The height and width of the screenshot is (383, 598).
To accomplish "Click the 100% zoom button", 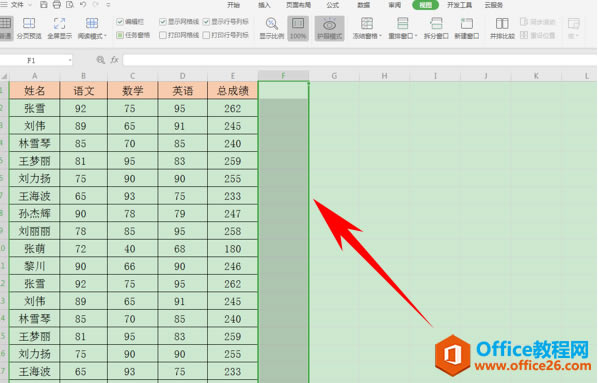I will (x=298, y=28).
